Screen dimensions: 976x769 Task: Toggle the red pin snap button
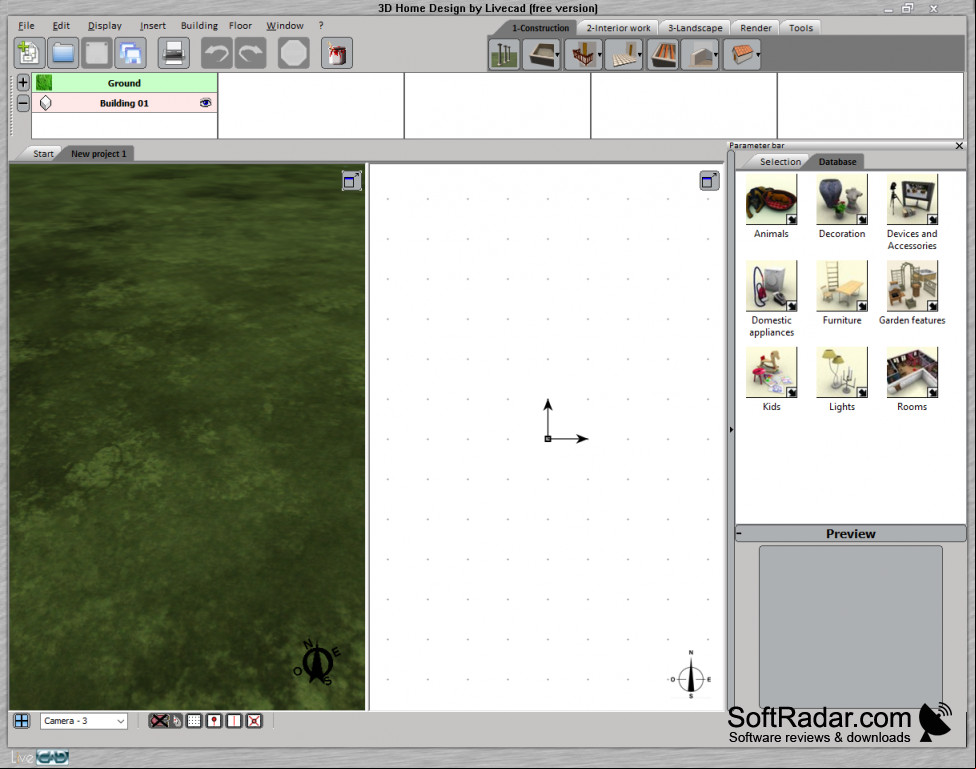coord(214,721)
